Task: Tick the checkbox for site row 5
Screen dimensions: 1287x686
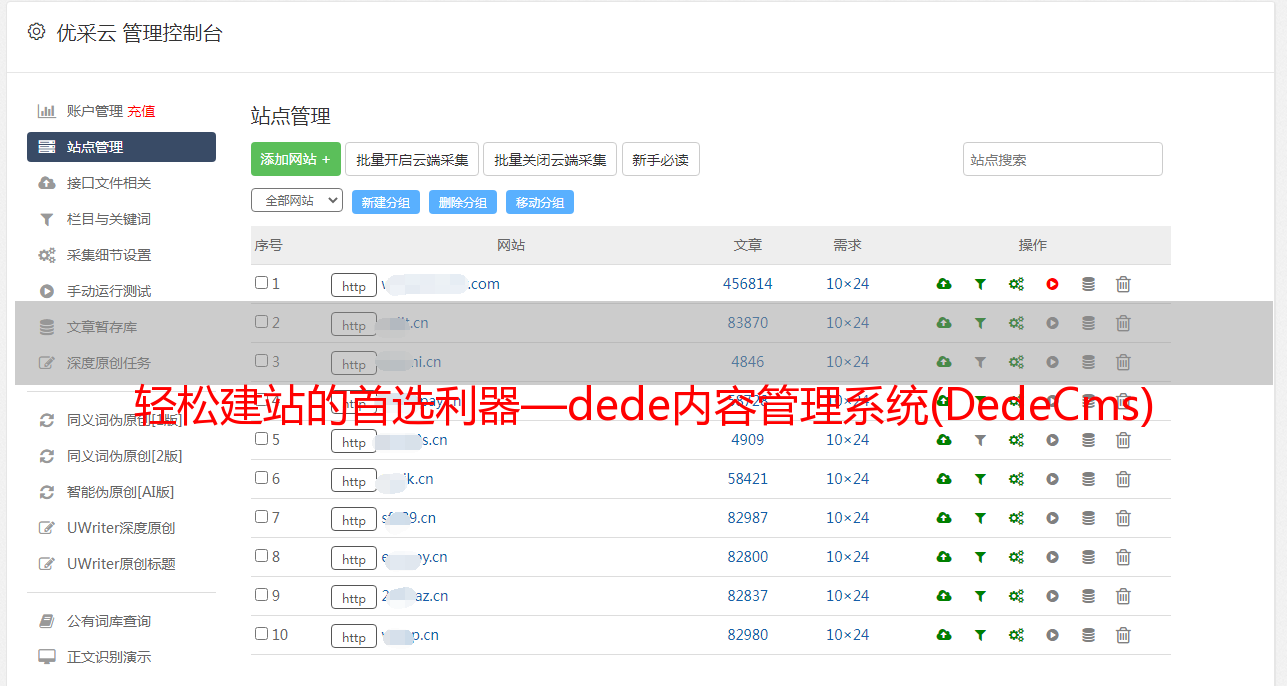Action: point(261,439)
